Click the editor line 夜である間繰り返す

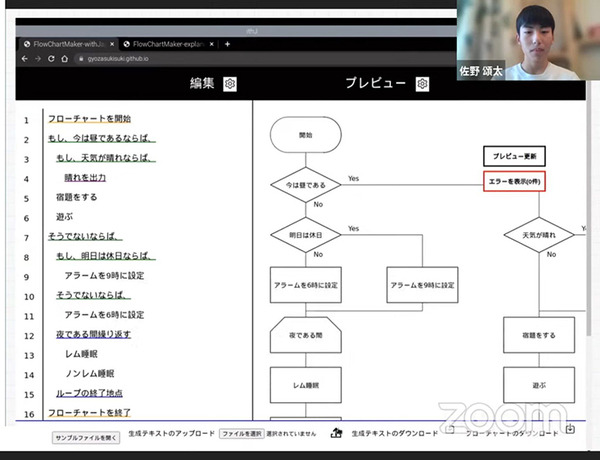[88, 334]
